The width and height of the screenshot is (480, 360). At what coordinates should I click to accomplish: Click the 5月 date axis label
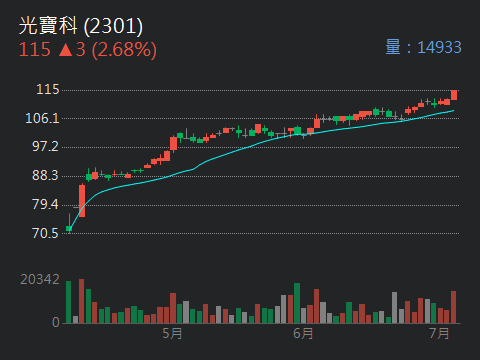coord(172,333)
